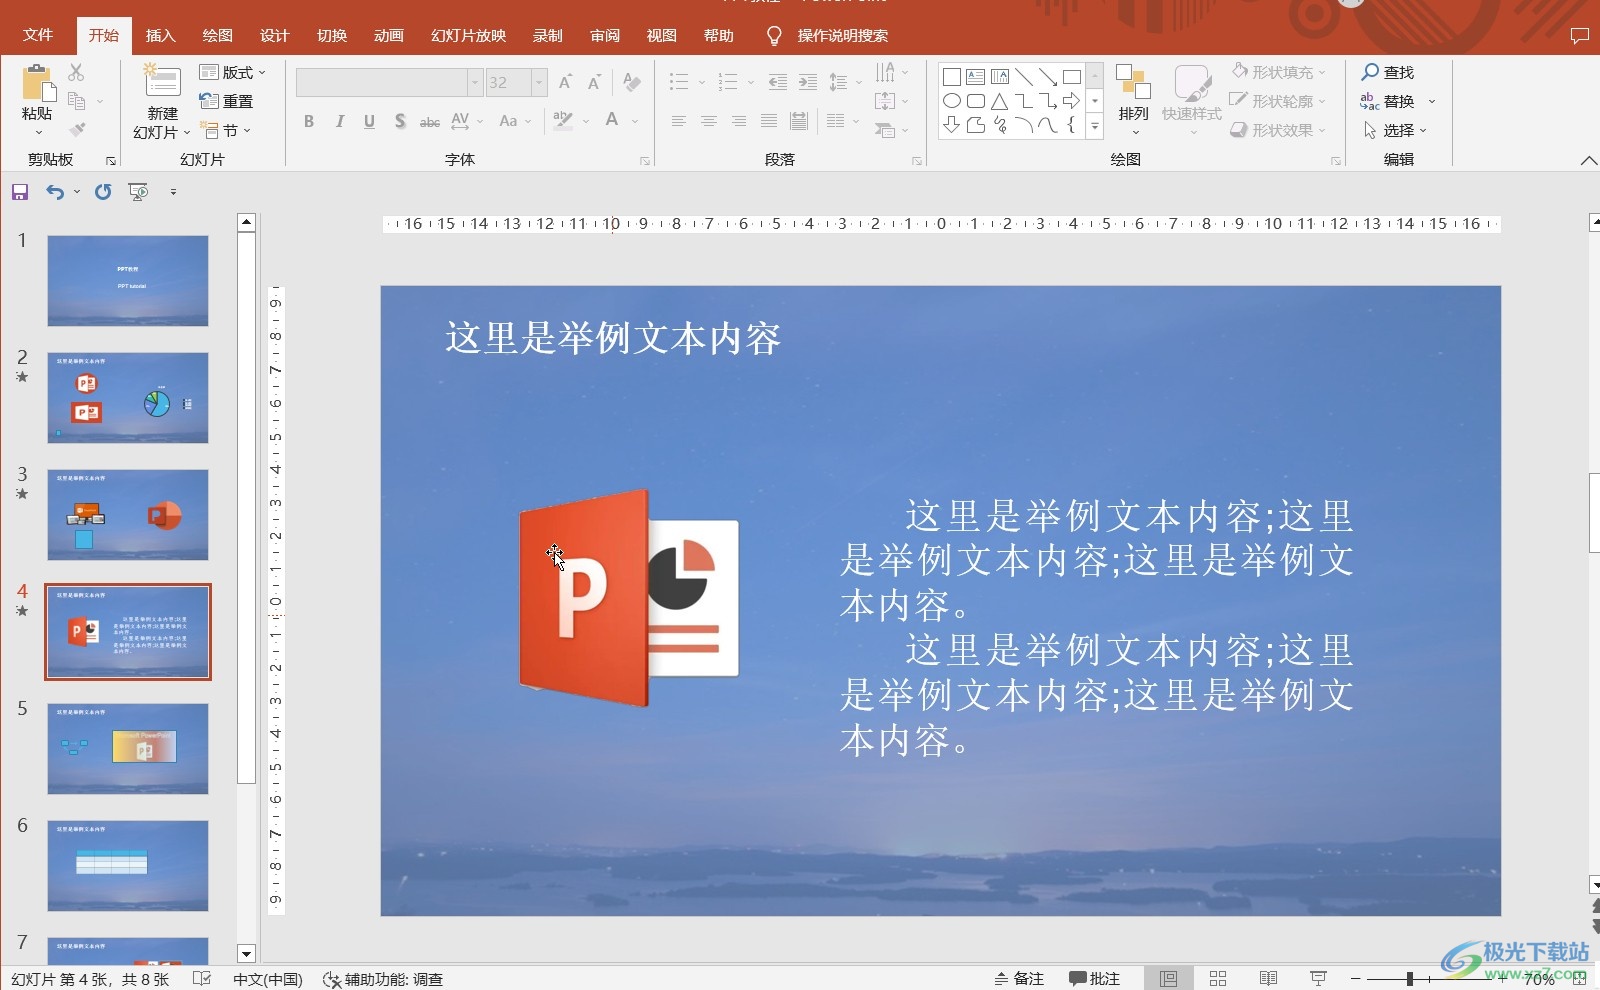
Task: Click the numbered list icon
Action: point(728,82)
